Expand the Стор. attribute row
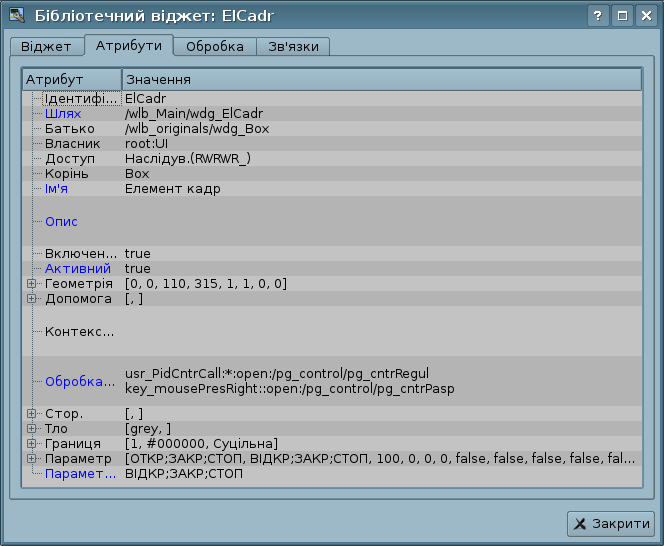664x546 pixels. click(x=32, y=413)
